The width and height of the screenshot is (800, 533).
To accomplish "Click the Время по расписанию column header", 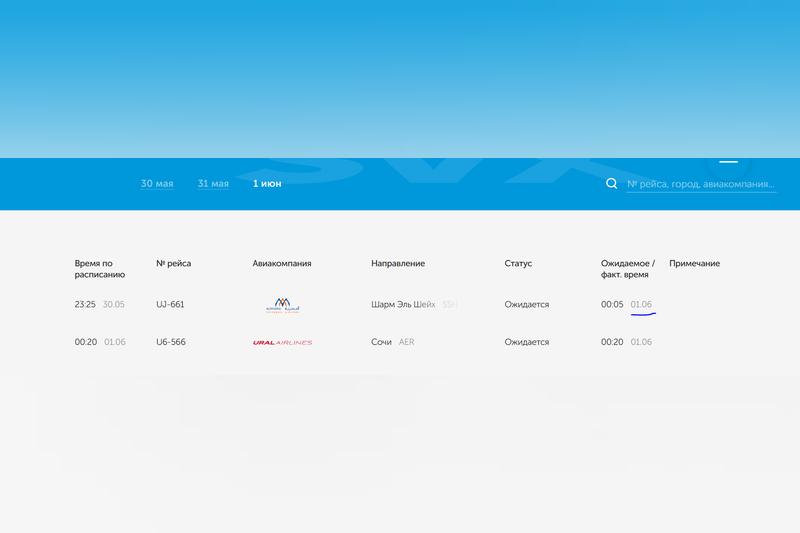I will pos(99,268).
